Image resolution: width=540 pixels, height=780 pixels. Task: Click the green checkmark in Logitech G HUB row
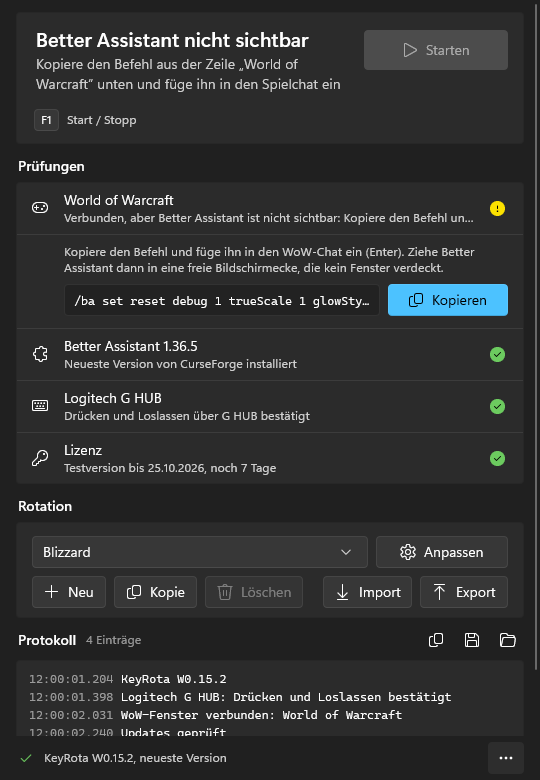click(497, 406)
